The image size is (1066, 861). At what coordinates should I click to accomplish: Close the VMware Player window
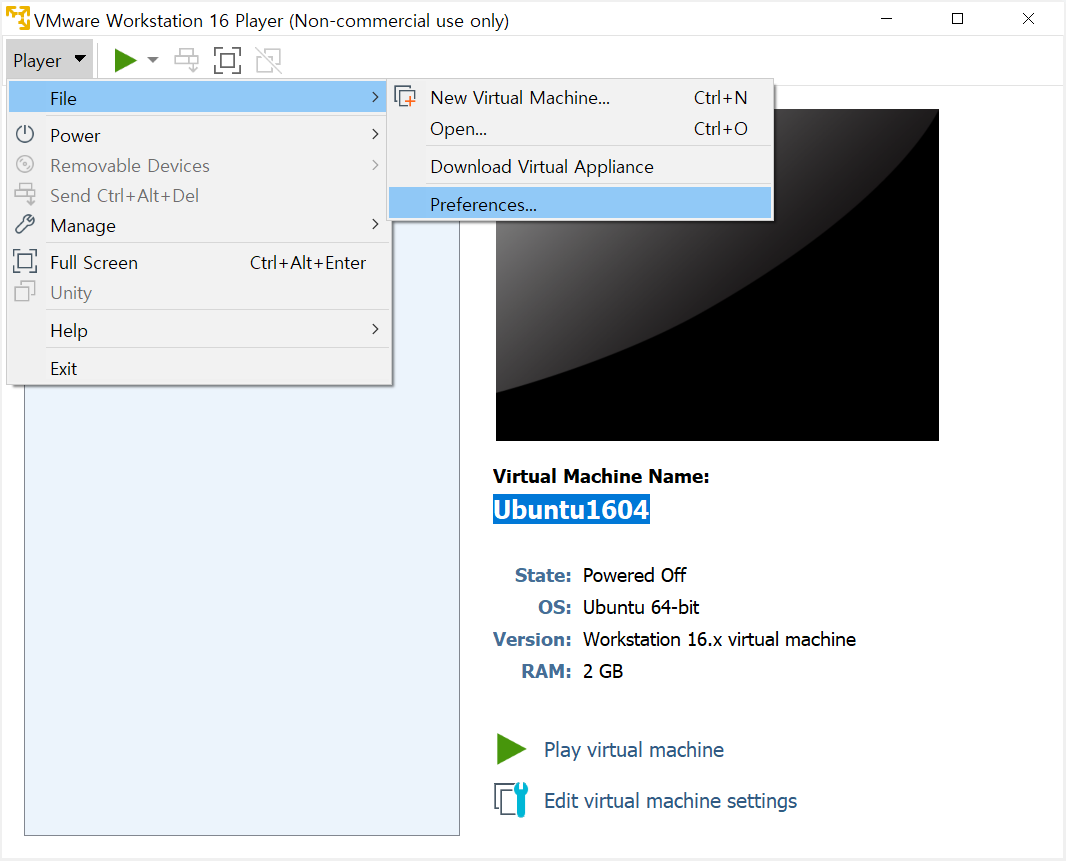pos(1028,19)
